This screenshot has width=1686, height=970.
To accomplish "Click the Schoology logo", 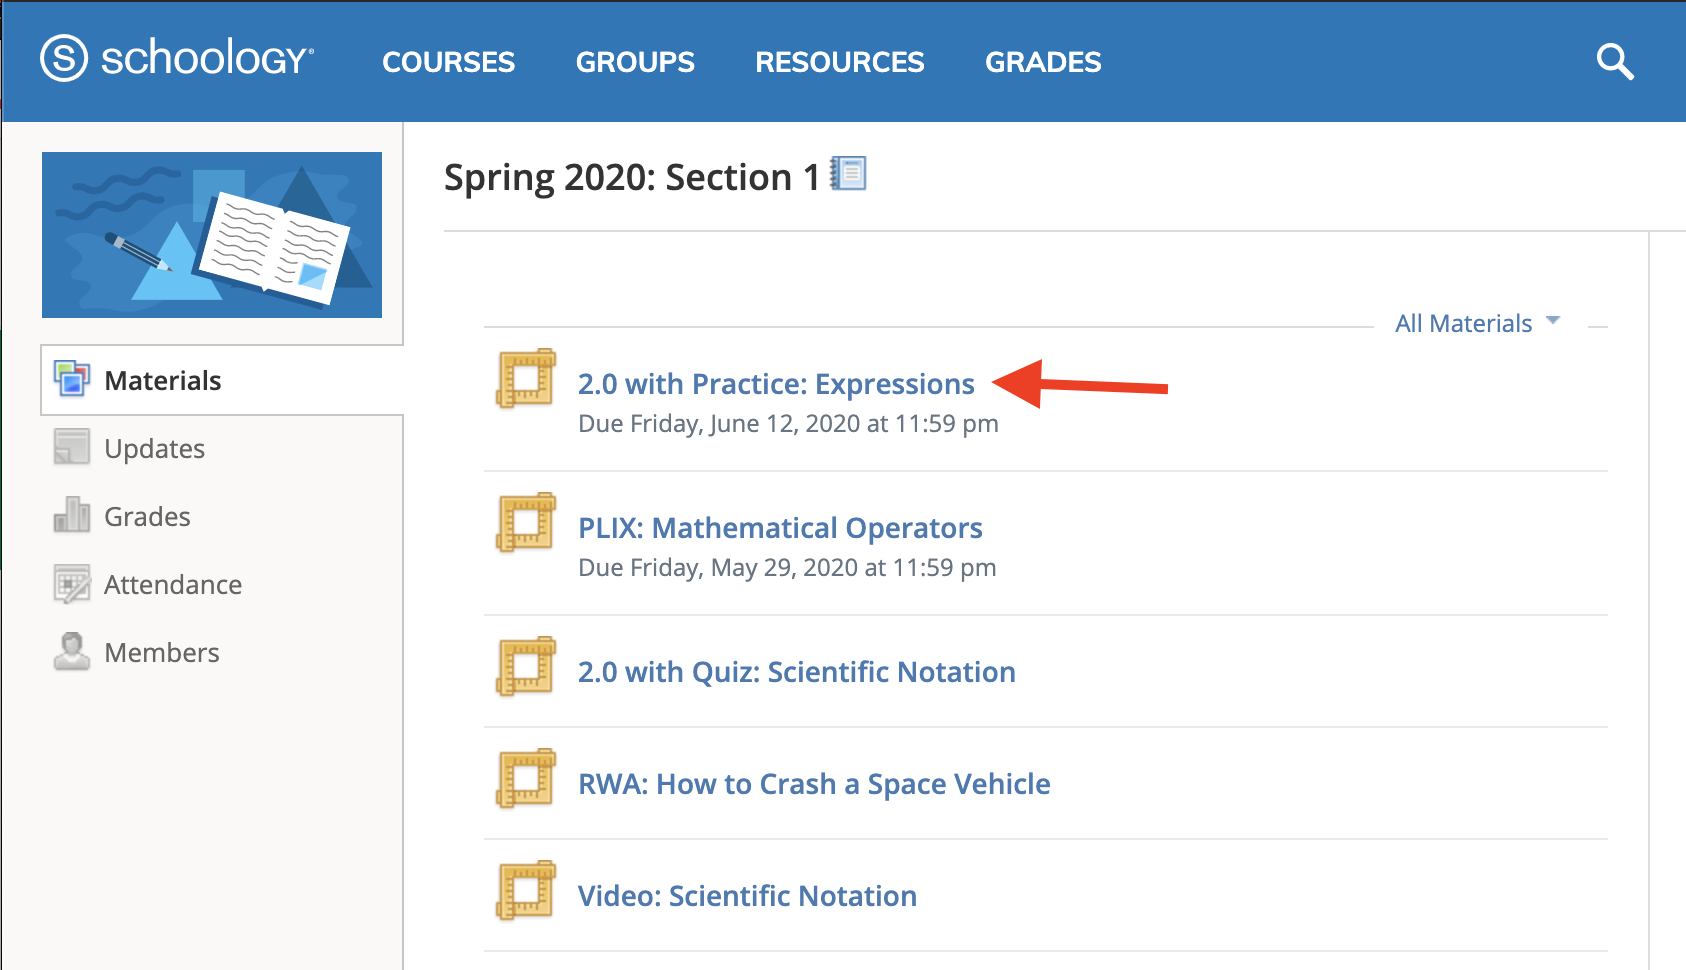I will pyautogui.click(x=178, y=60).
